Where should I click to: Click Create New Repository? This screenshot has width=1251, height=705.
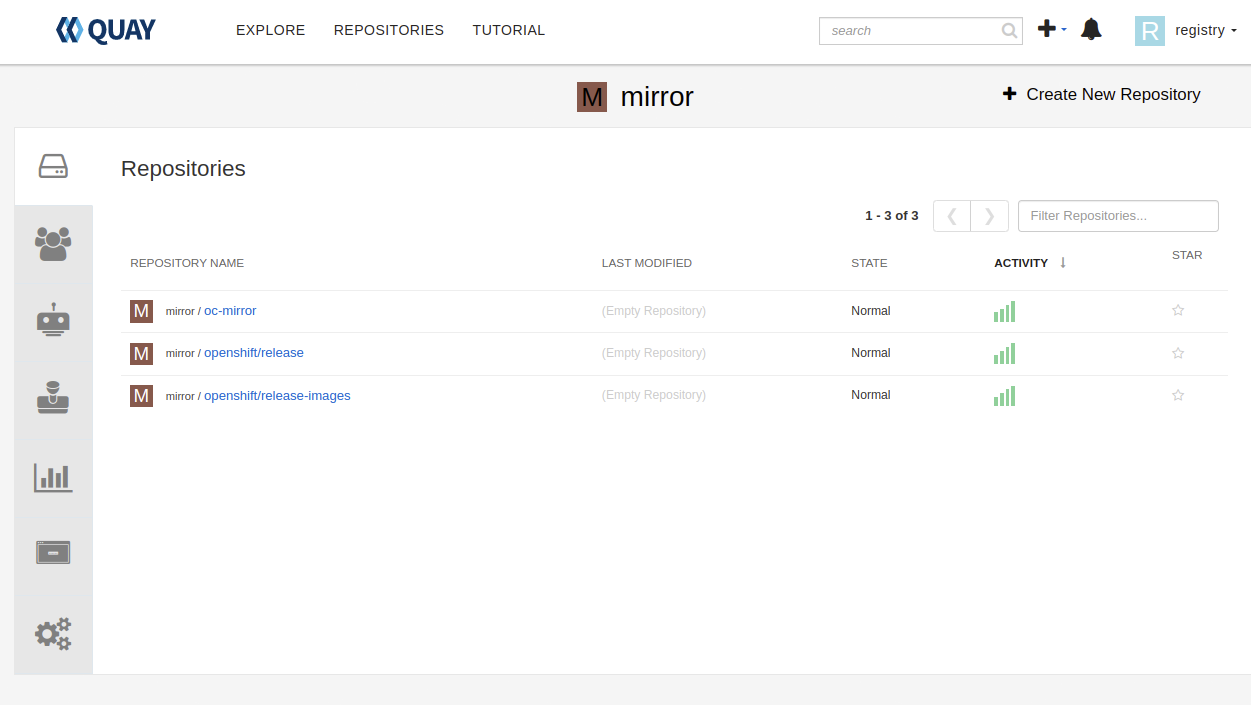[1101, 94]
